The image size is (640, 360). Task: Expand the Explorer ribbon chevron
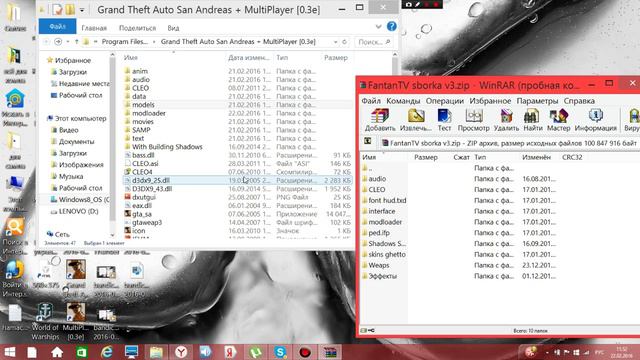coord(378,27)
